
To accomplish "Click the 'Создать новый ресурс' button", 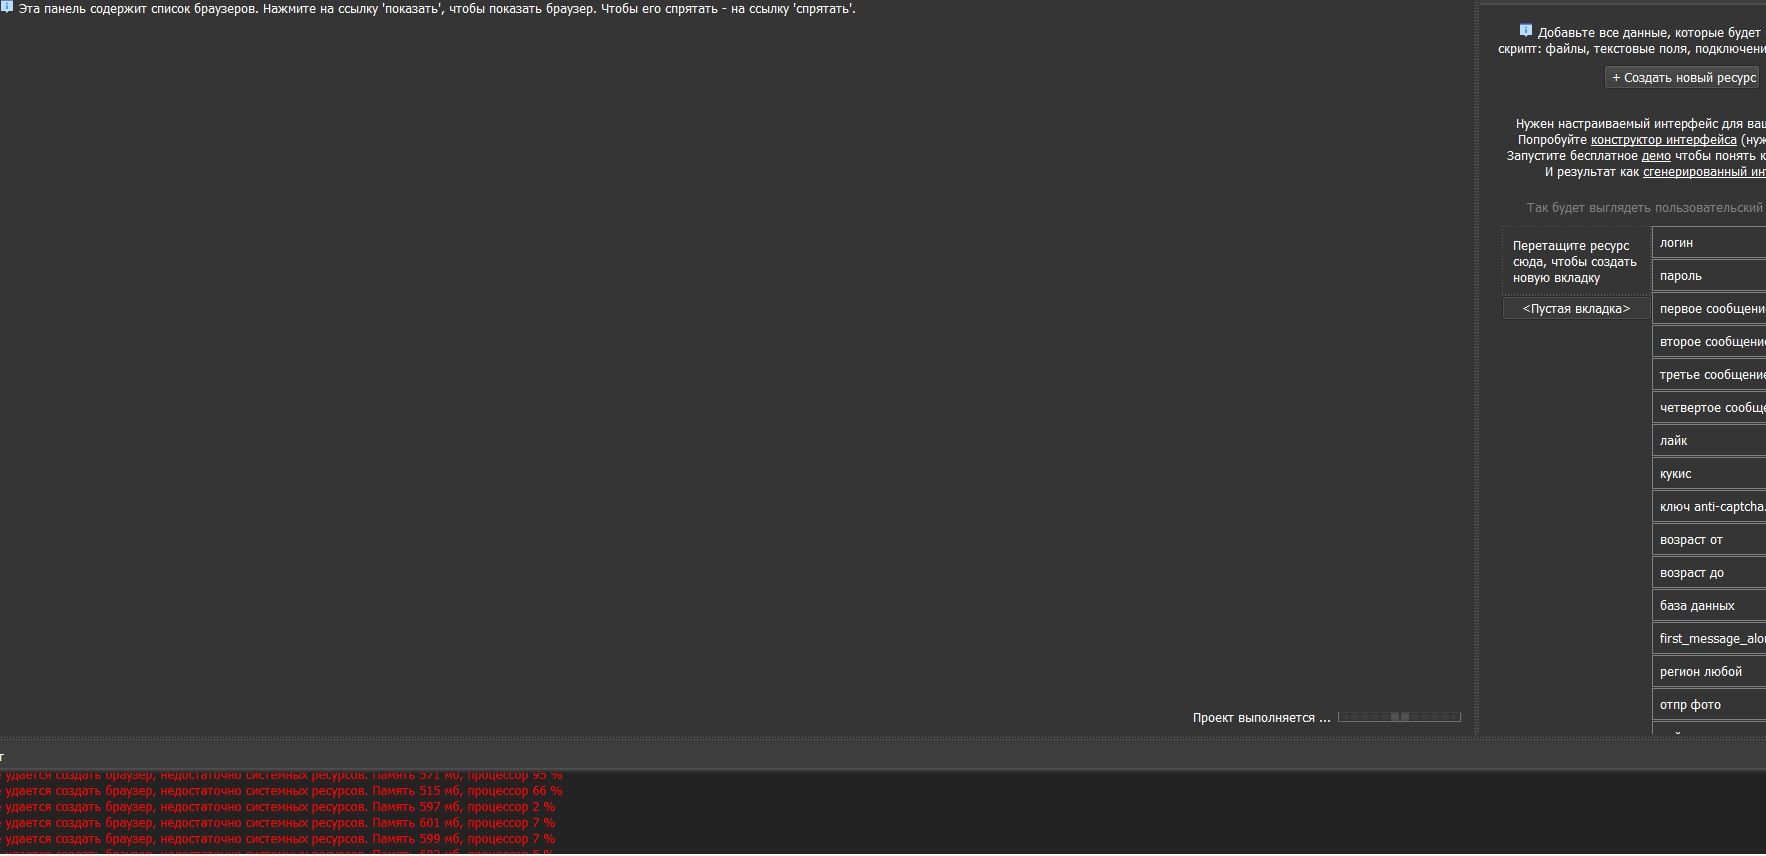I will coord(1683,78).
